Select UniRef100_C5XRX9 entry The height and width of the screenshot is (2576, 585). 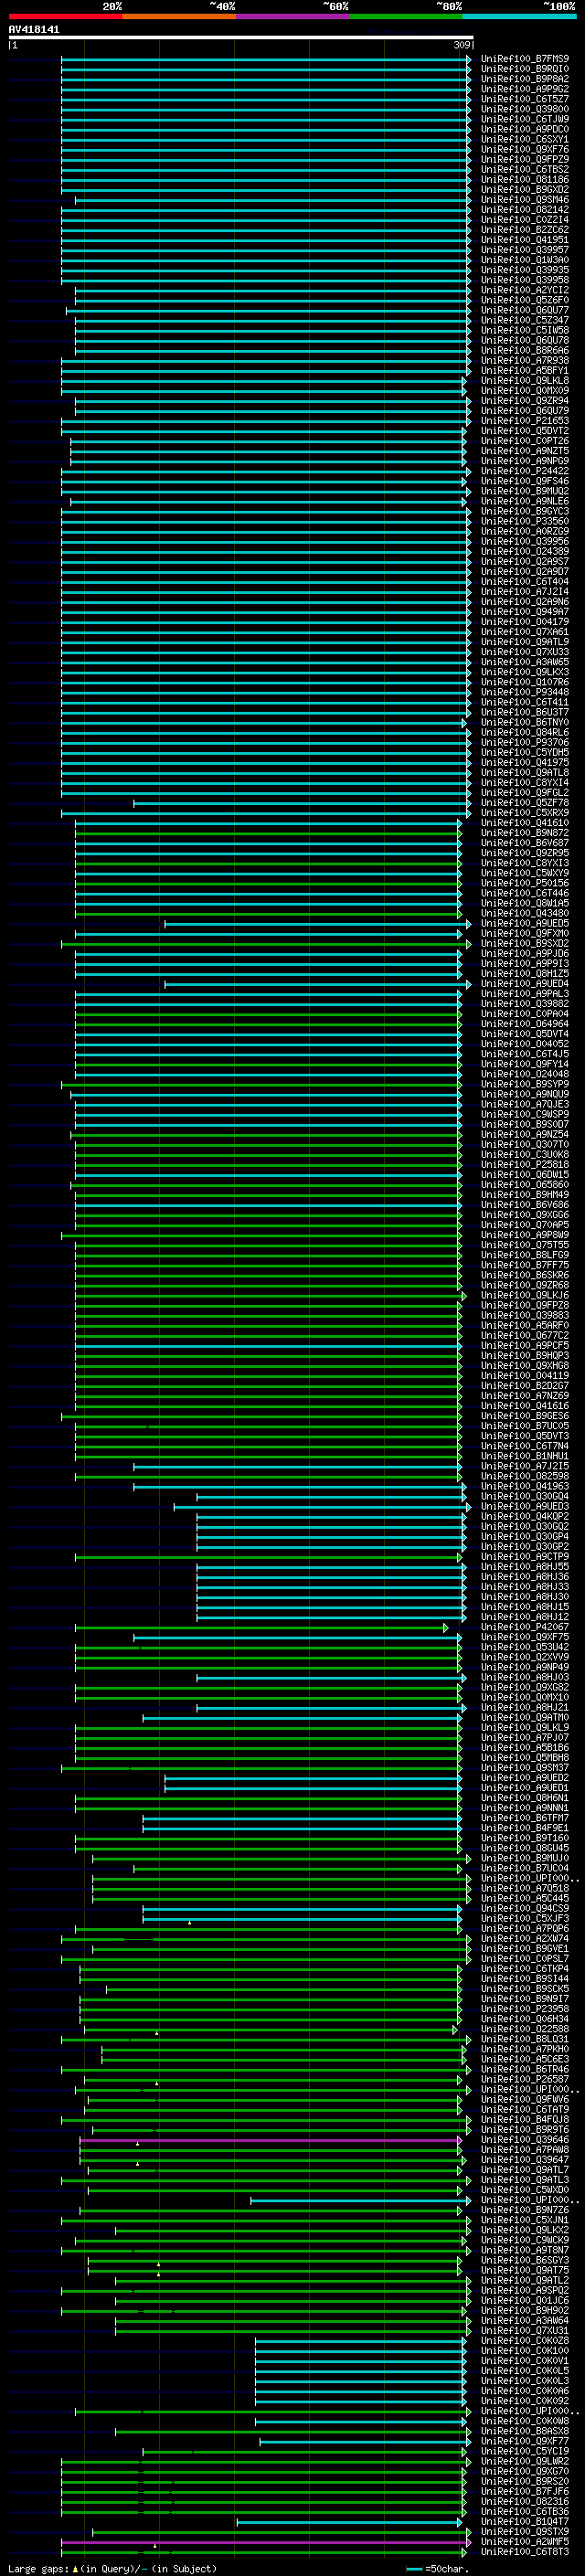click(525, 813)
